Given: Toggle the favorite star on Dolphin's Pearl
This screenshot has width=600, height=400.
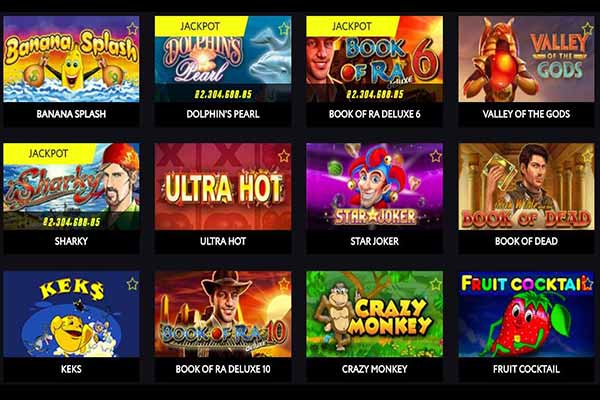Looking at the screenshot, I should pos(284,29).
